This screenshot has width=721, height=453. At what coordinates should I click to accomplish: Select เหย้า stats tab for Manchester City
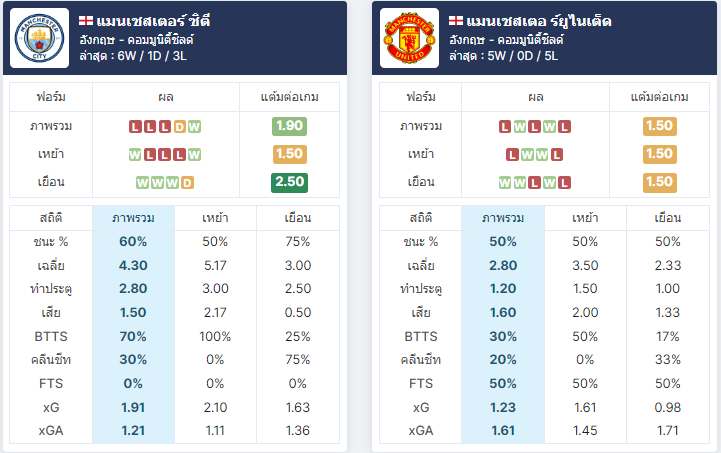tap(215, 218)
